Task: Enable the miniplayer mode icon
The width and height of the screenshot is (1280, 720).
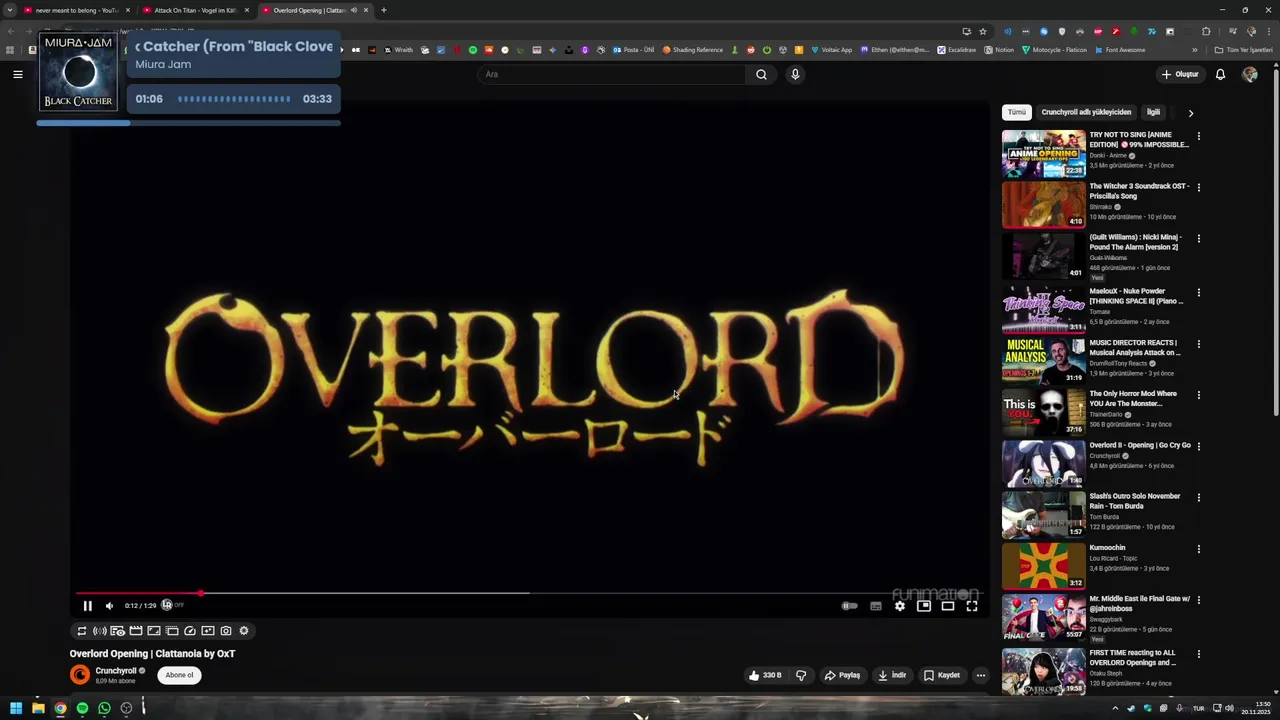Action: 924,606
